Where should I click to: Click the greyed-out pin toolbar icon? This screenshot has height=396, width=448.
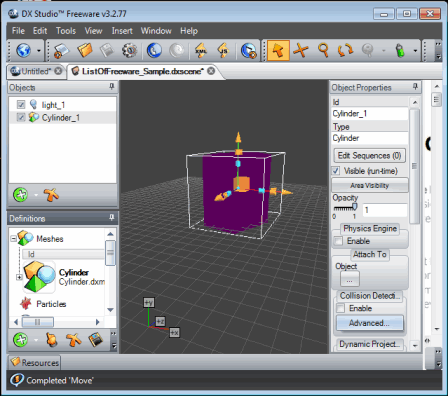368,50
